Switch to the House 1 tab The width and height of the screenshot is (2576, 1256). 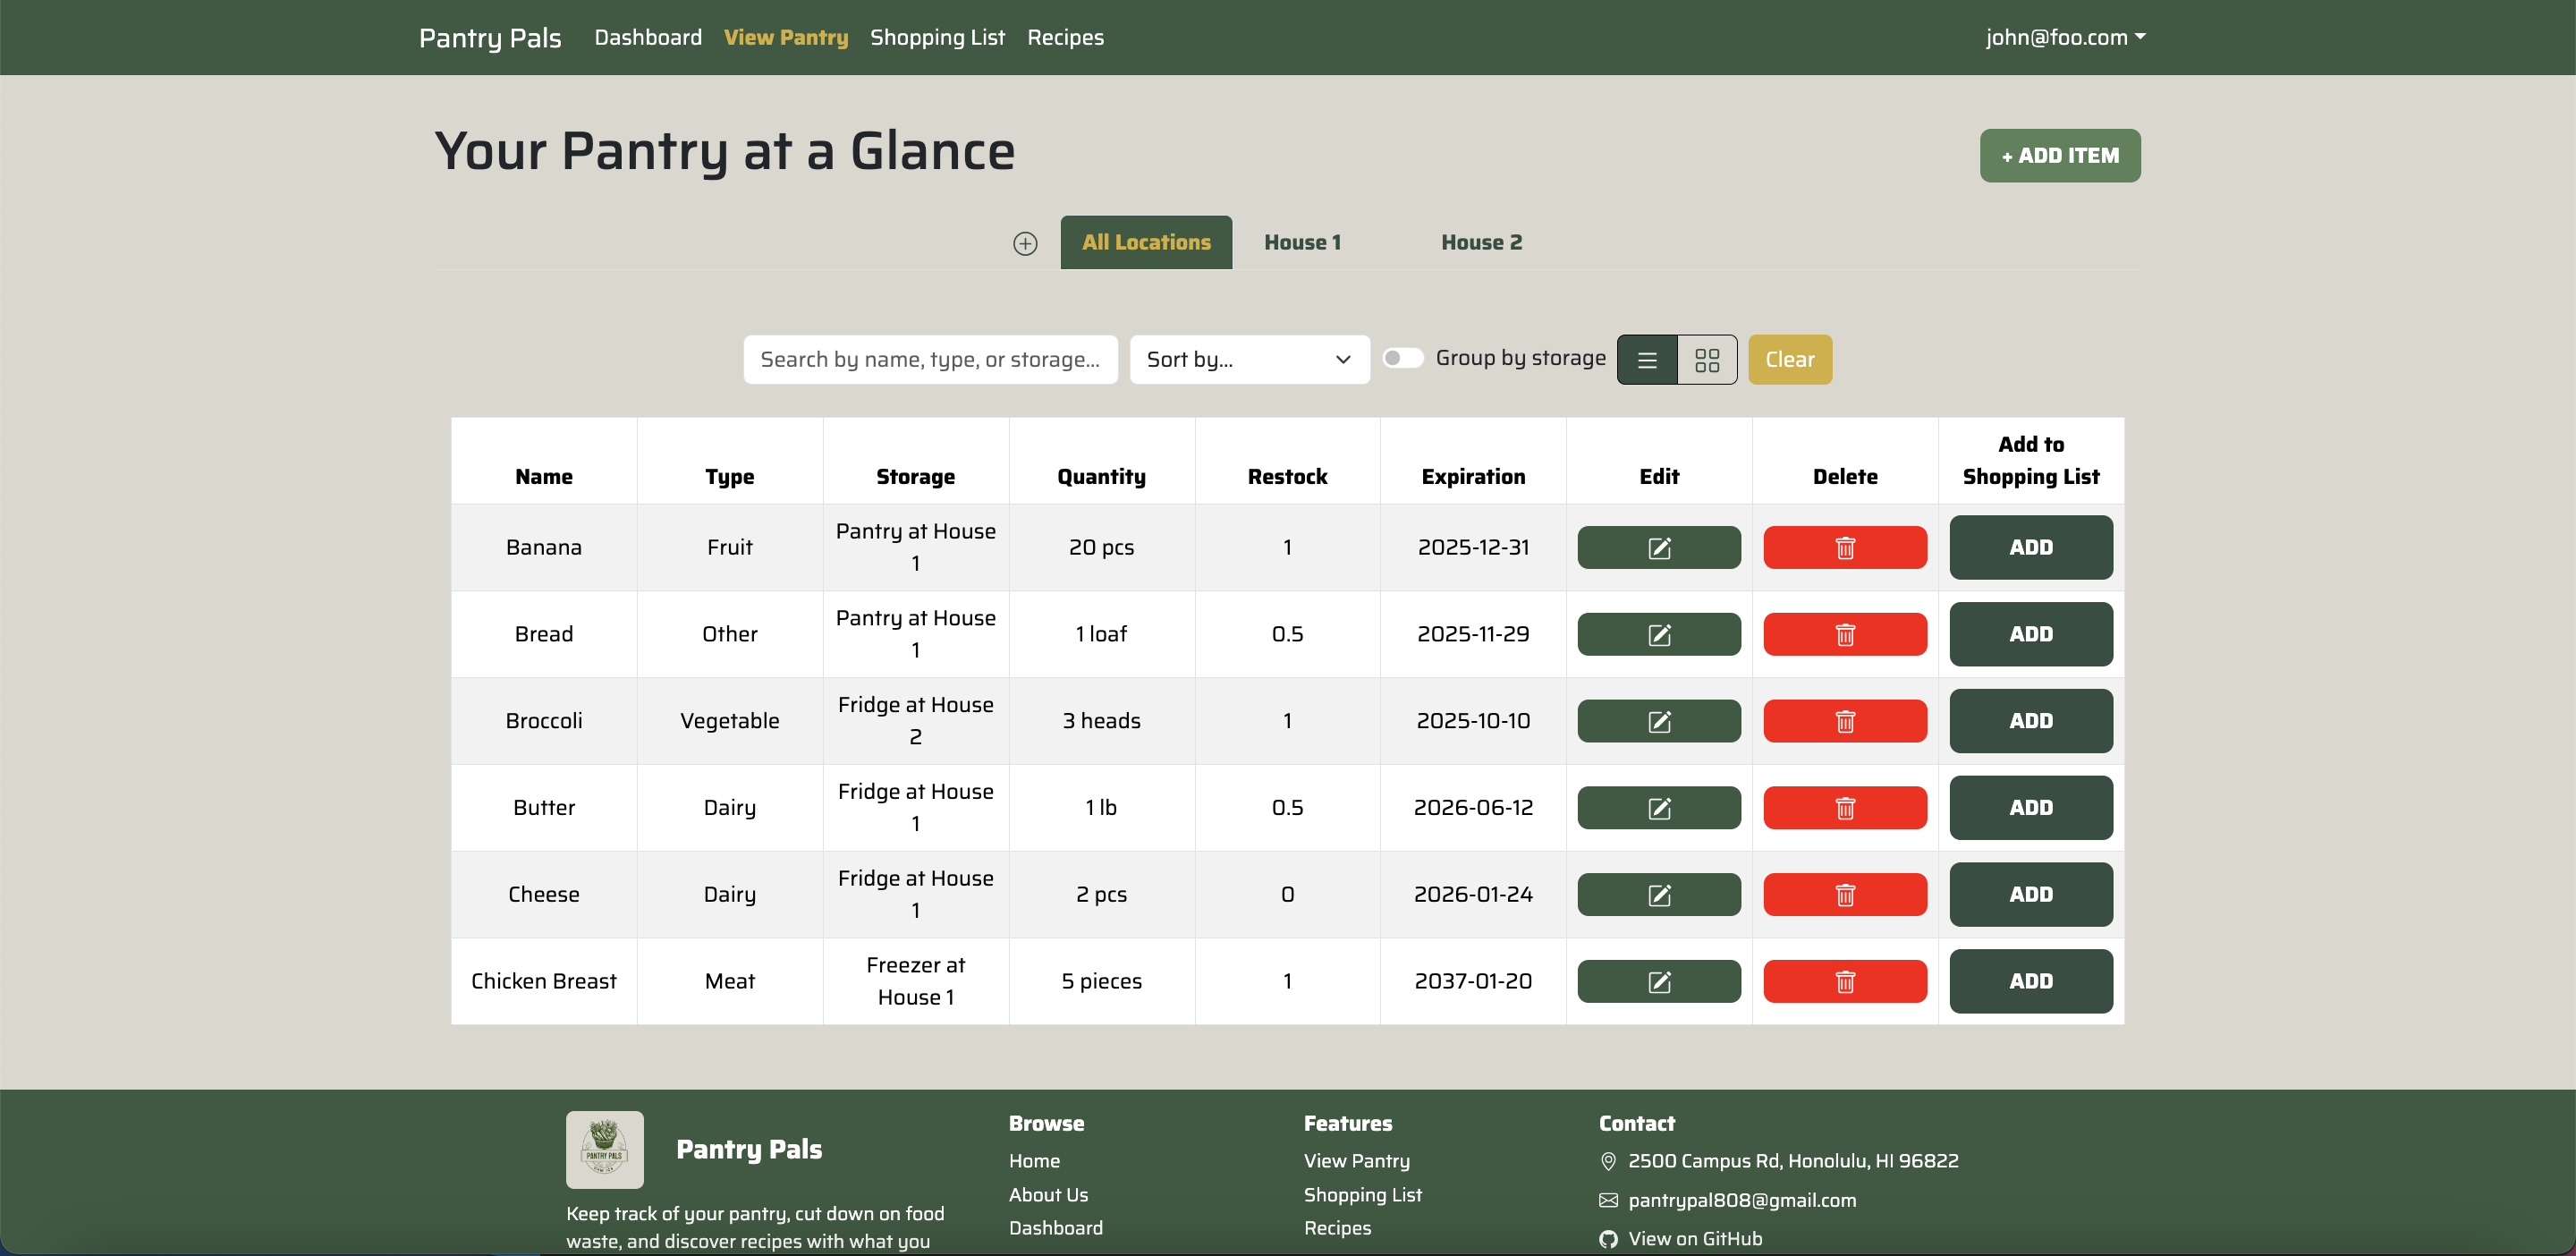tap(1301, 243)
